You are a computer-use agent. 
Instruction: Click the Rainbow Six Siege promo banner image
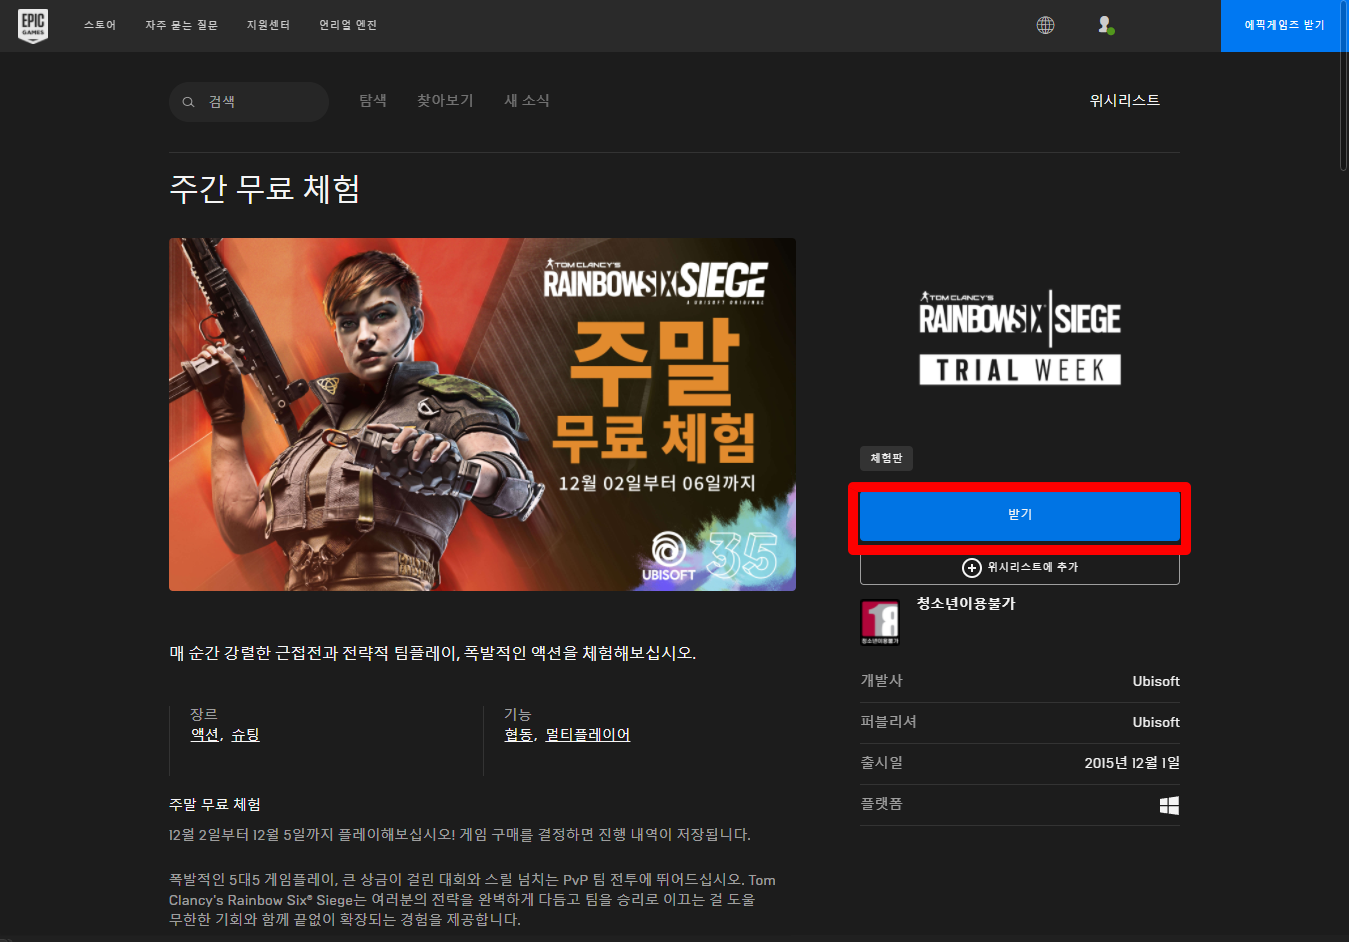pos(482,414)
